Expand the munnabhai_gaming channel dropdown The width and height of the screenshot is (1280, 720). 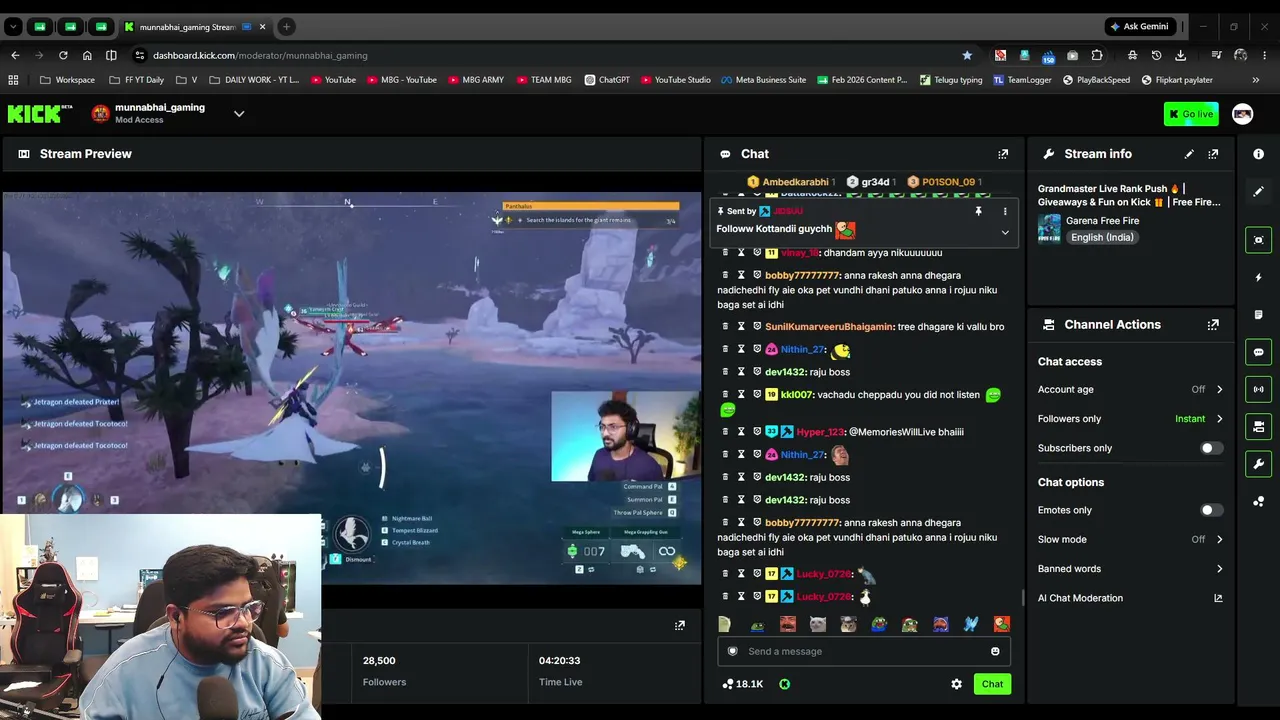pyautogui.click(x=239, y=114)
